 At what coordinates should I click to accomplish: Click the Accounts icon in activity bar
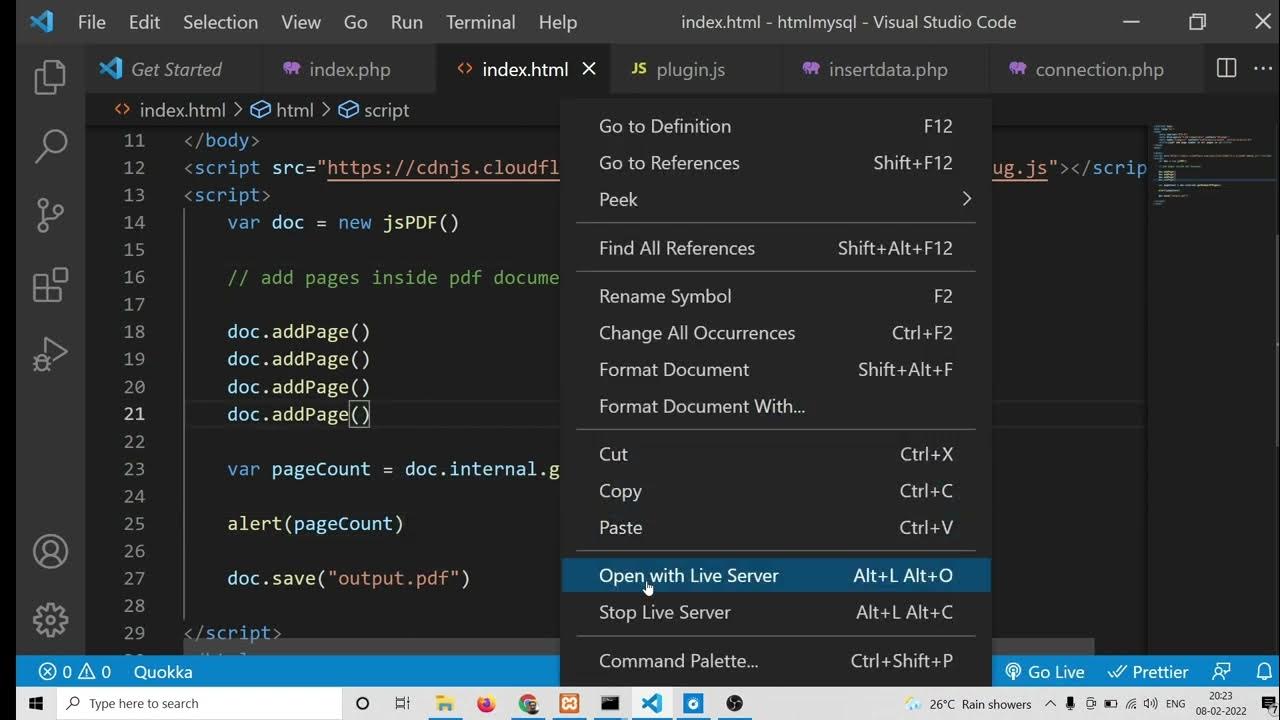49,552
